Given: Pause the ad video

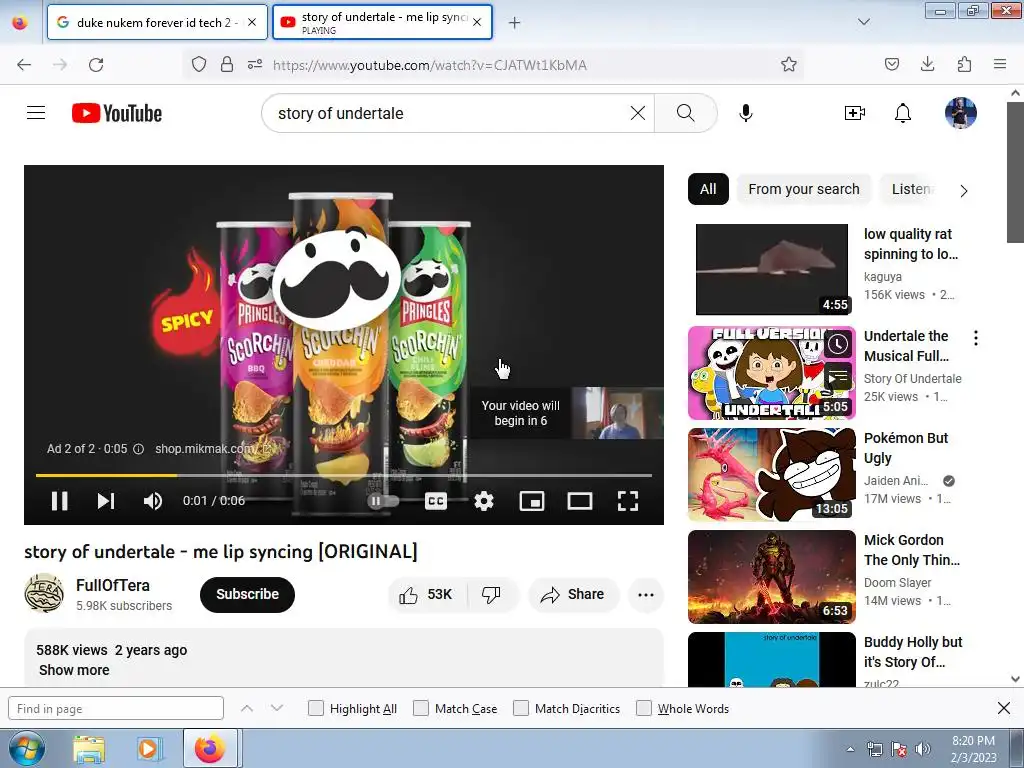Looking at the screenshot, I should pyautogui.click(x=59, y=501).
